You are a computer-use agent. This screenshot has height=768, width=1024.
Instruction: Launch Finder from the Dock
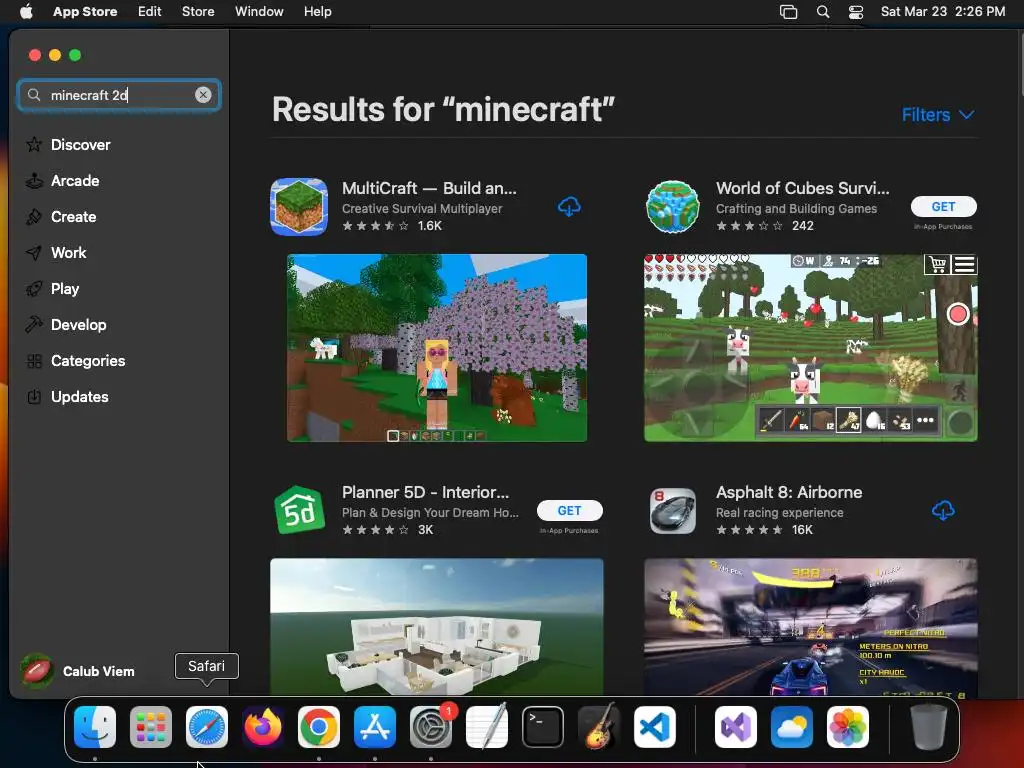95,727
